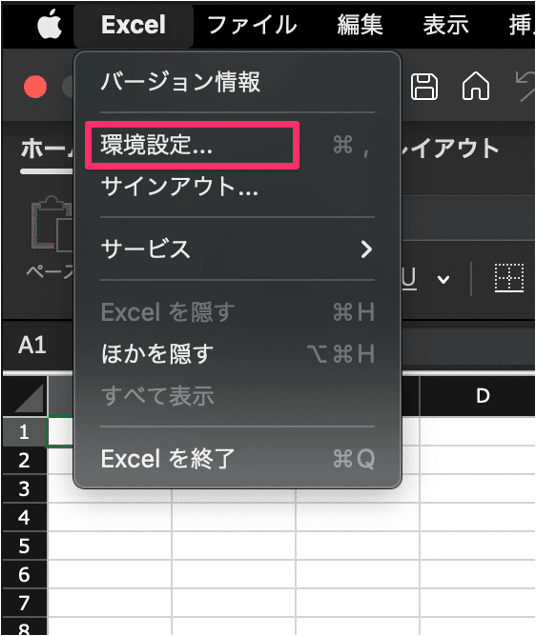Select row 2 header
Image resolution: width=536 pixels, height=636 pixels.
click(24, 460)
